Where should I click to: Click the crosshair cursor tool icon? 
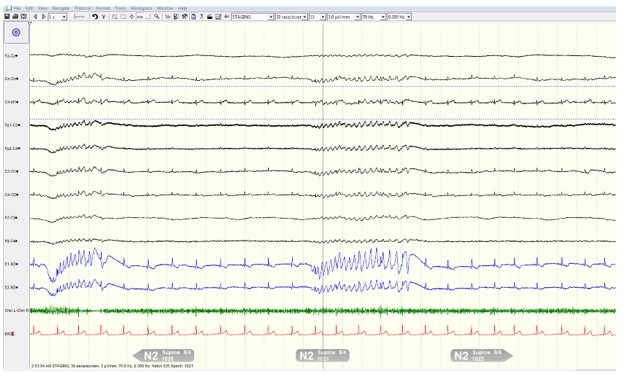(132, 17)
